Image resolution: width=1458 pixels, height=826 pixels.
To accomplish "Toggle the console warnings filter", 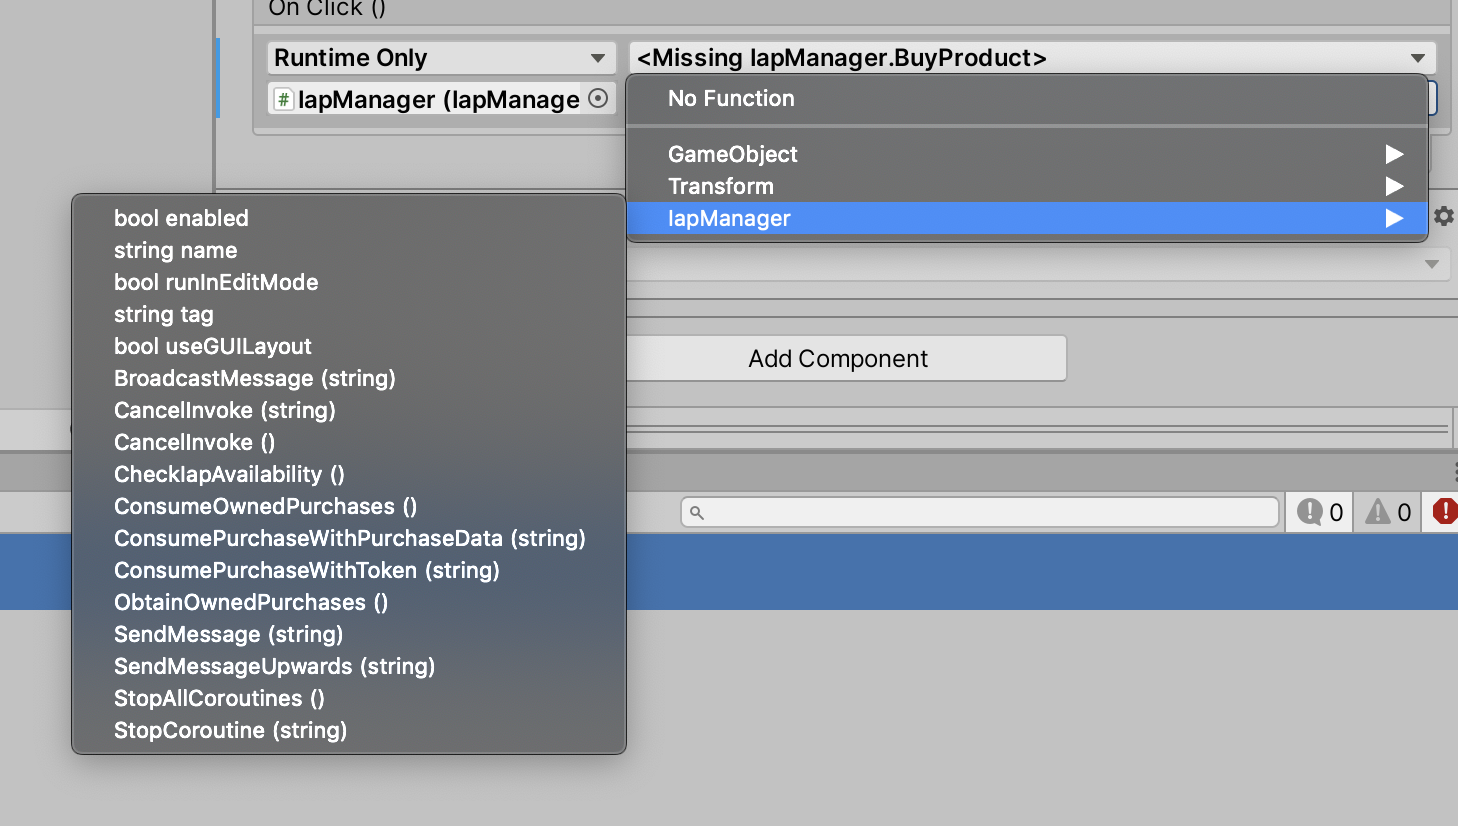I will [1386, 511].
